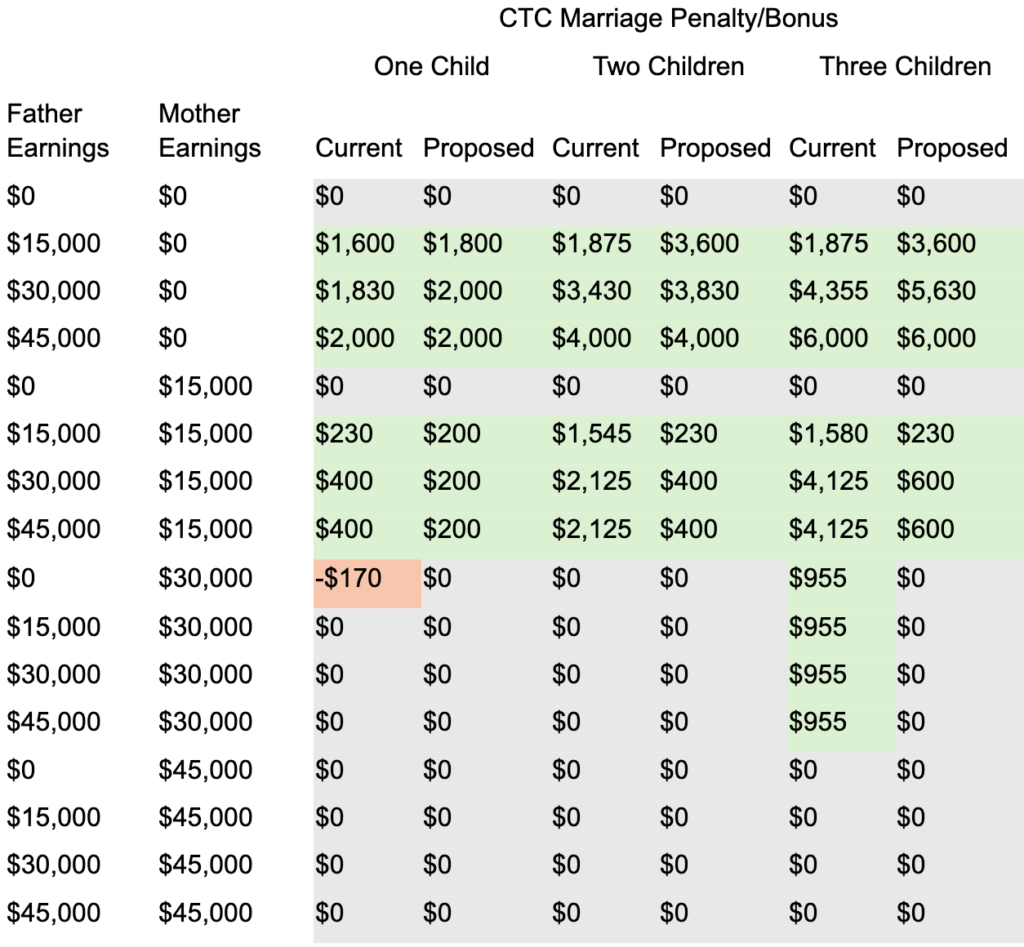This screenshot has height=947, width=1024.
Task: Click the CTC Marriage Penalty/Bonus title
Action: (667, 18)
